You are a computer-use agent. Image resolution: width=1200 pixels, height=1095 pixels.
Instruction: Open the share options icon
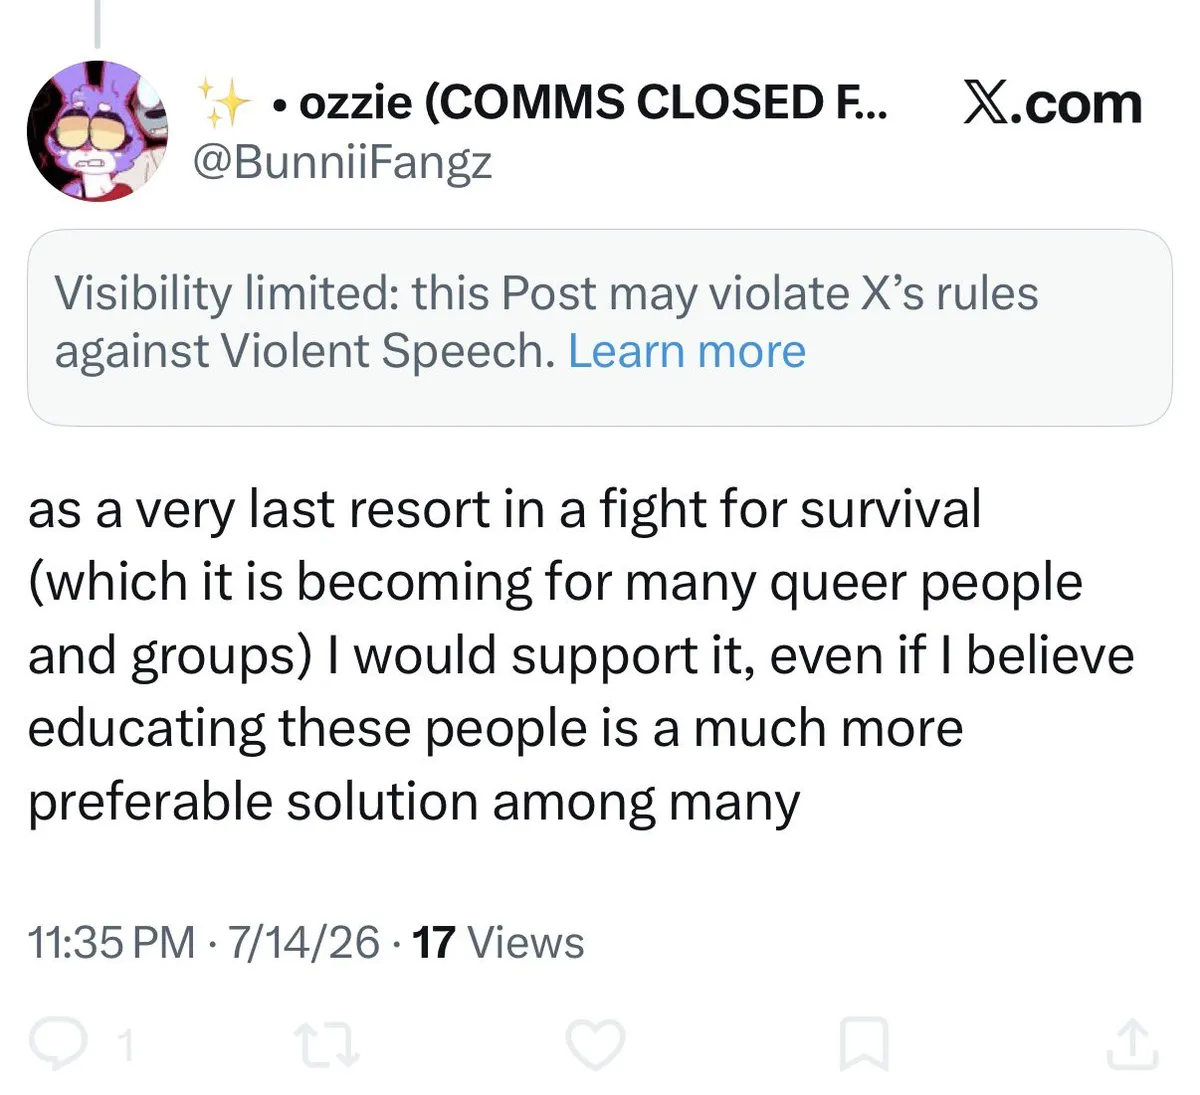[x=1133, y=1044]
